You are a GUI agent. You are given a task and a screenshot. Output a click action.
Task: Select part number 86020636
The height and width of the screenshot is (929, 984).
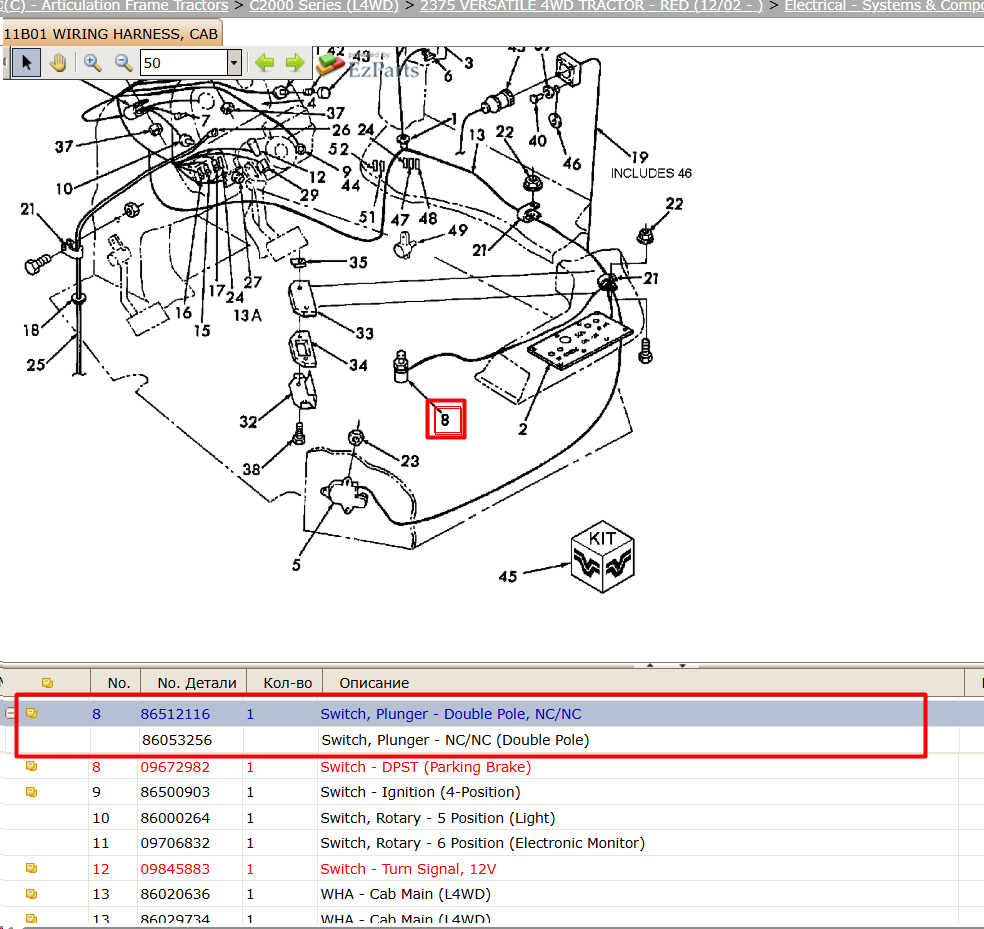pyautogui.click(x=175, y=894)
